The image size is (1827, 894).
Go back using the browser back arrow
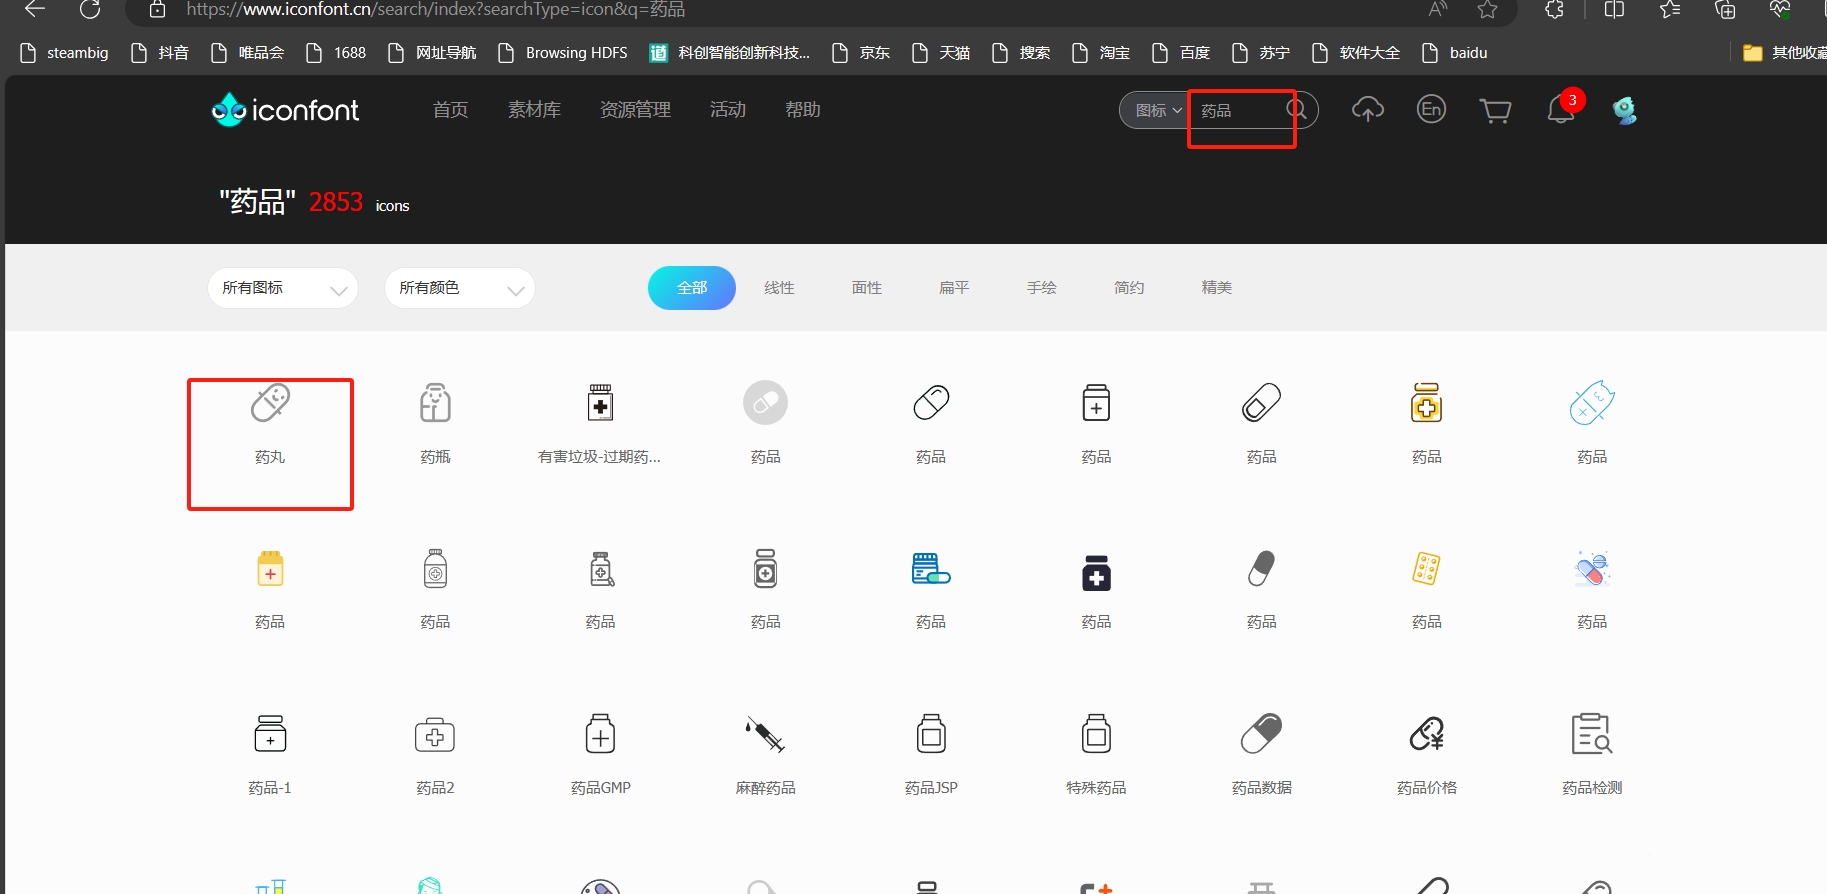(35, 9)
